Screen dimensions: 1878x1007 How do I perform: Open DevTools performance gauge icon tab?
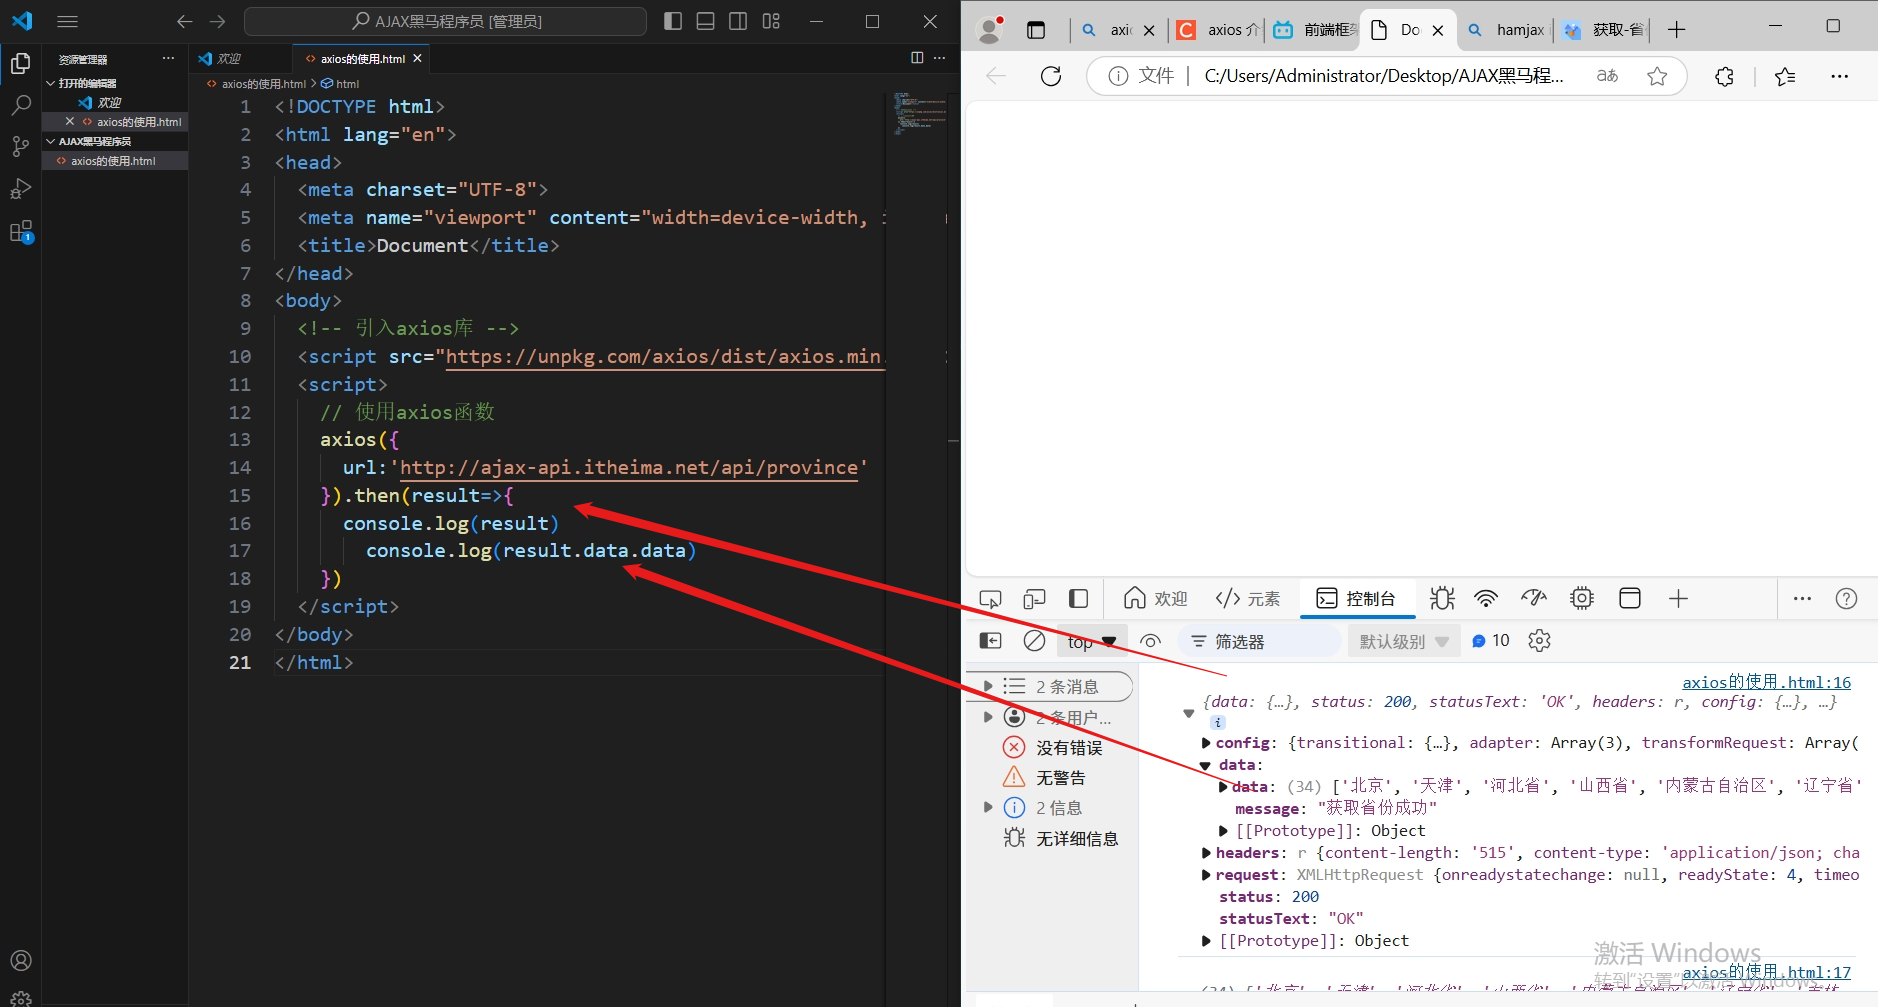click(x=1534, y=599)
